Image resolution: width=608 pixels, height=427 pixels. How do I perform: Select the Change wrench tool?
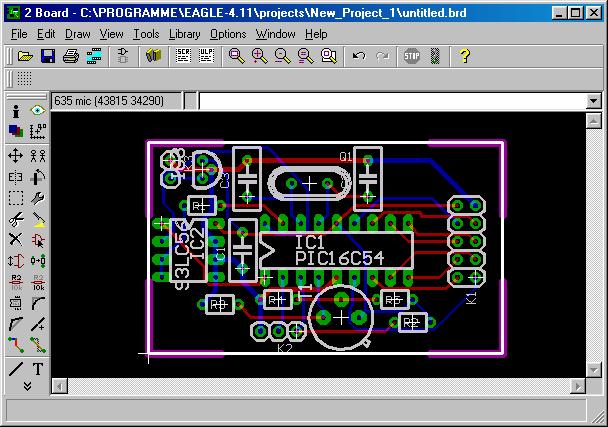tap(38, 198)
